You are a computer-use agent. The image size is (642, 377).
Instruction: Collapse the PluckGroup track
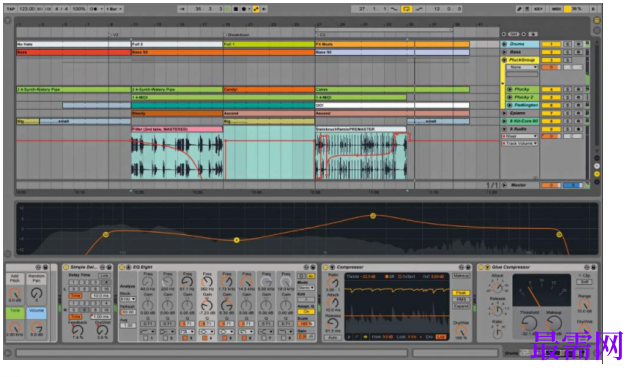pyautogui.click(x=504, y=60)
